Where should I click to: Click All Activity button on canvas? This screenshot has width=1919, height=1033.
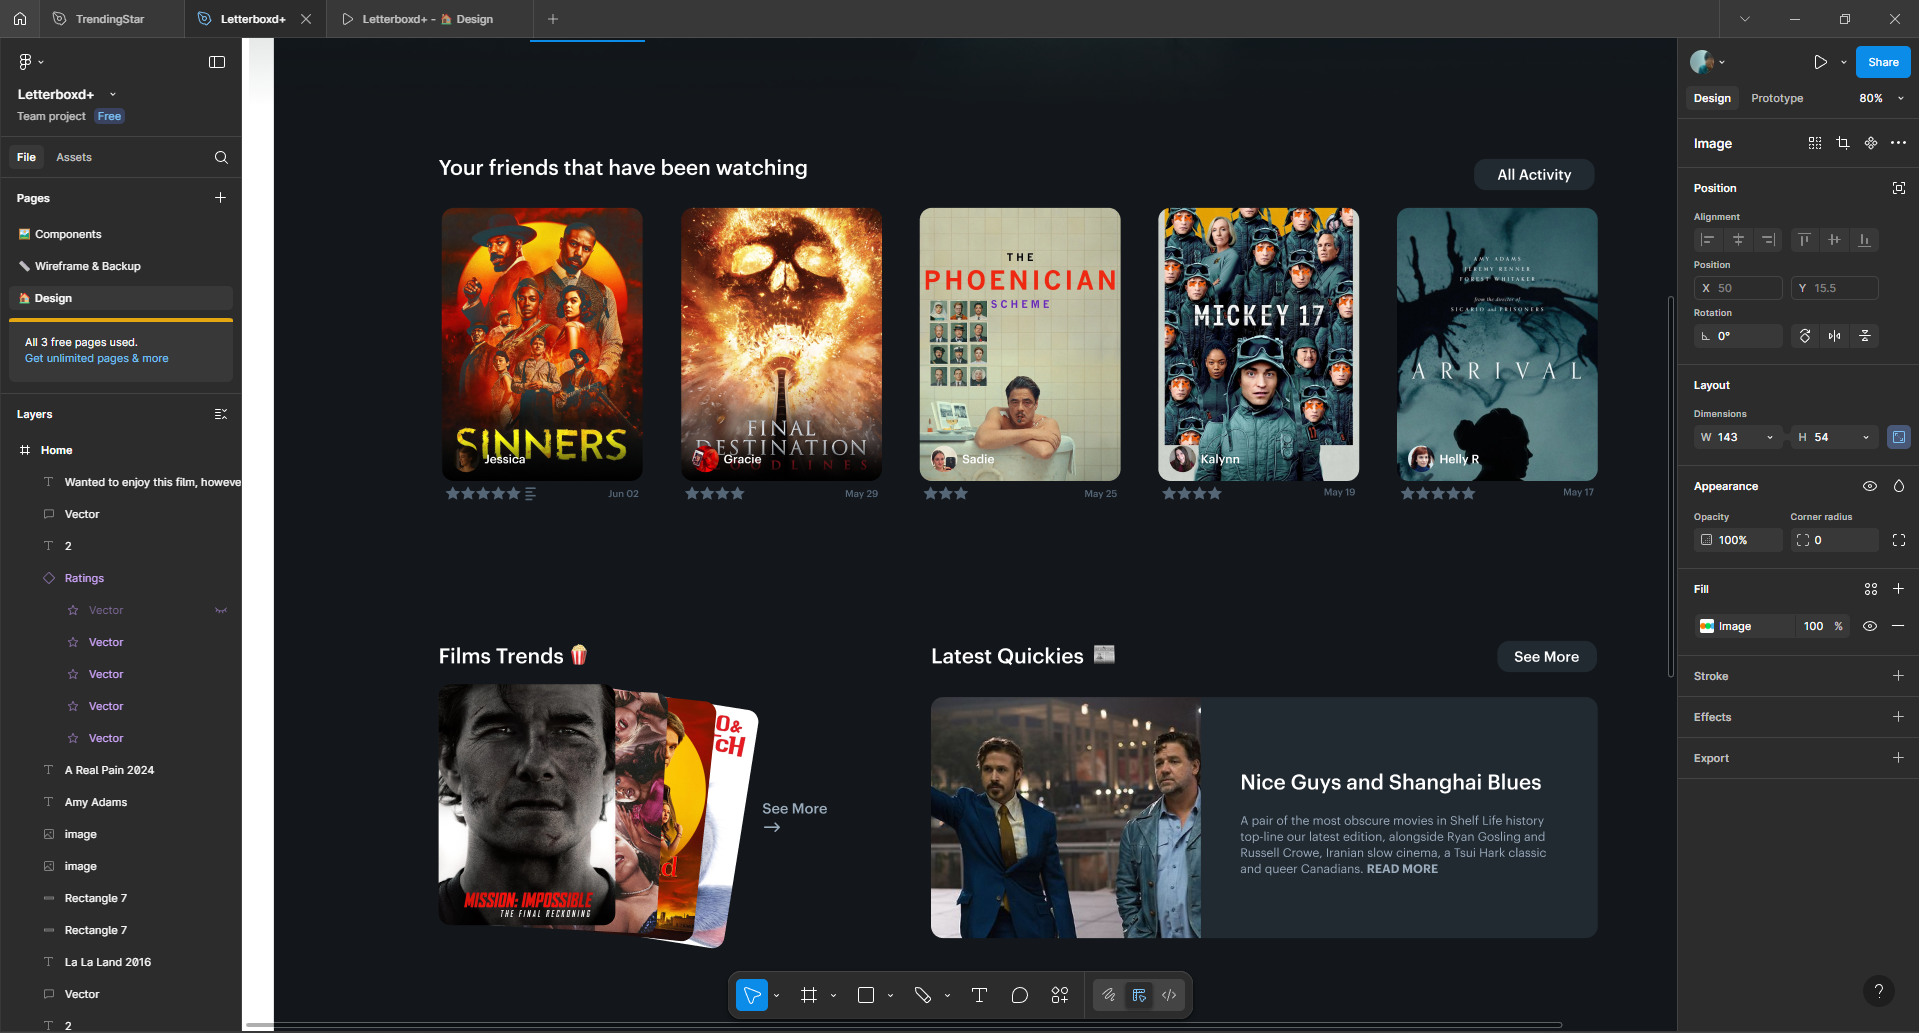tap(1534, 174)
